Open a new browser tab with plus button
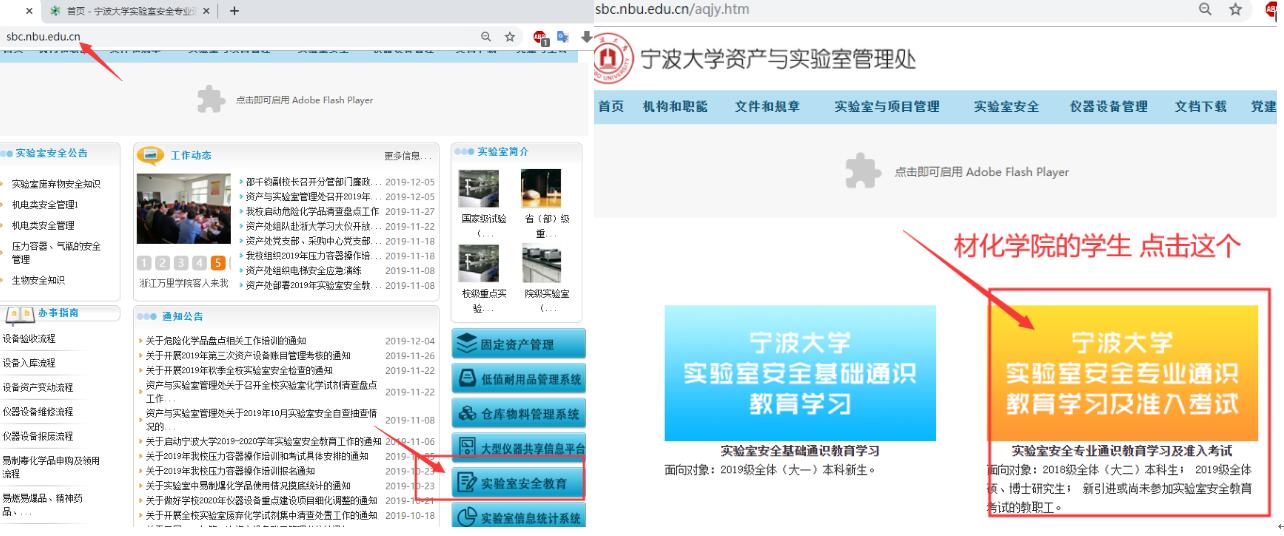The width and height of the screenshot is (1284, 536). pyautogui.click(x=235, y=11)
